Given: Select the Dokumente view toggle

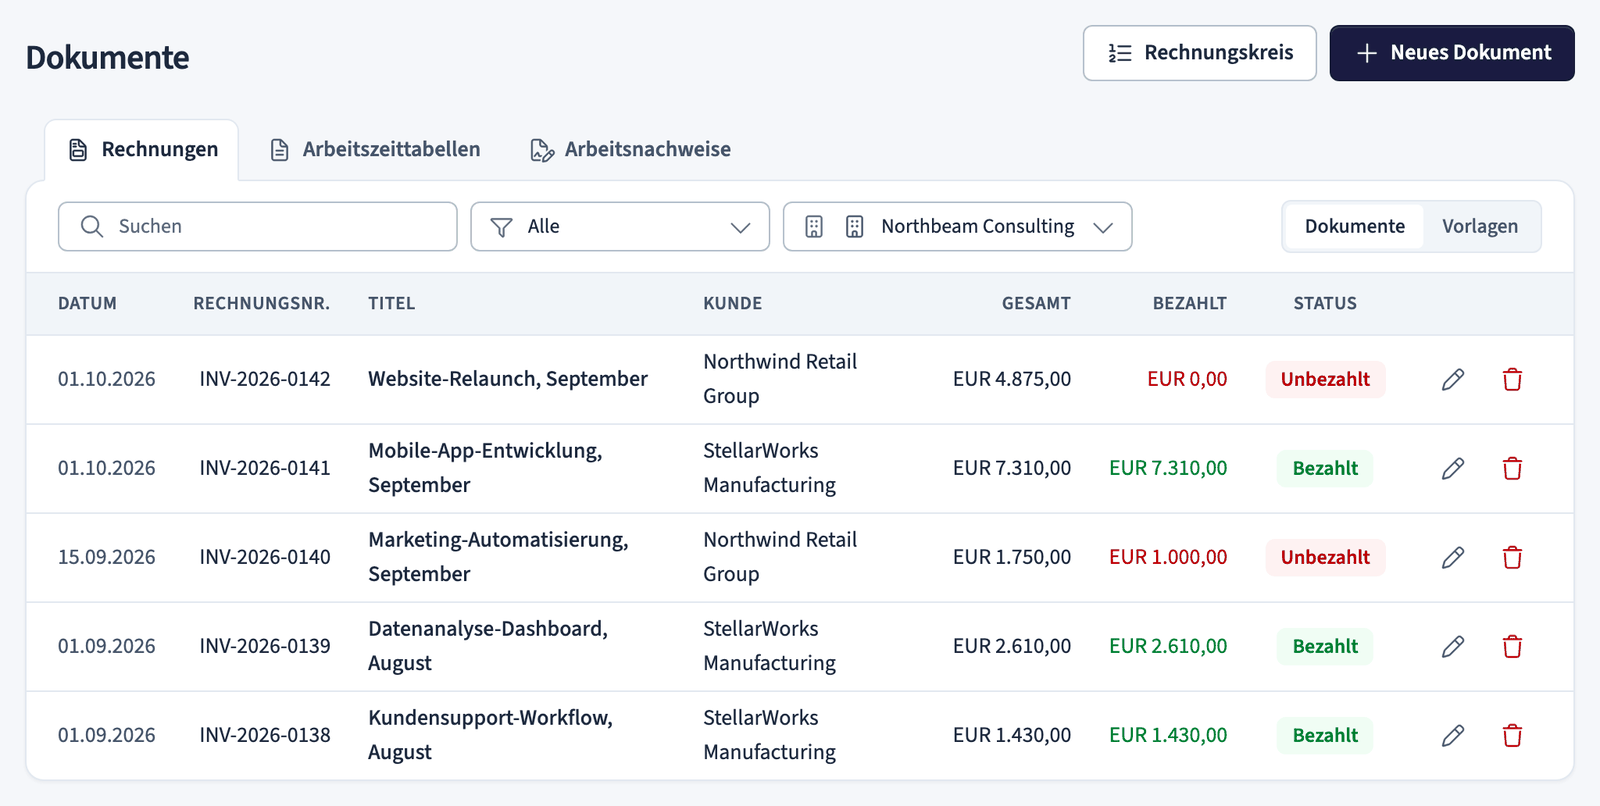Looking at the screenshot, I should click(x=1354, y=226).
